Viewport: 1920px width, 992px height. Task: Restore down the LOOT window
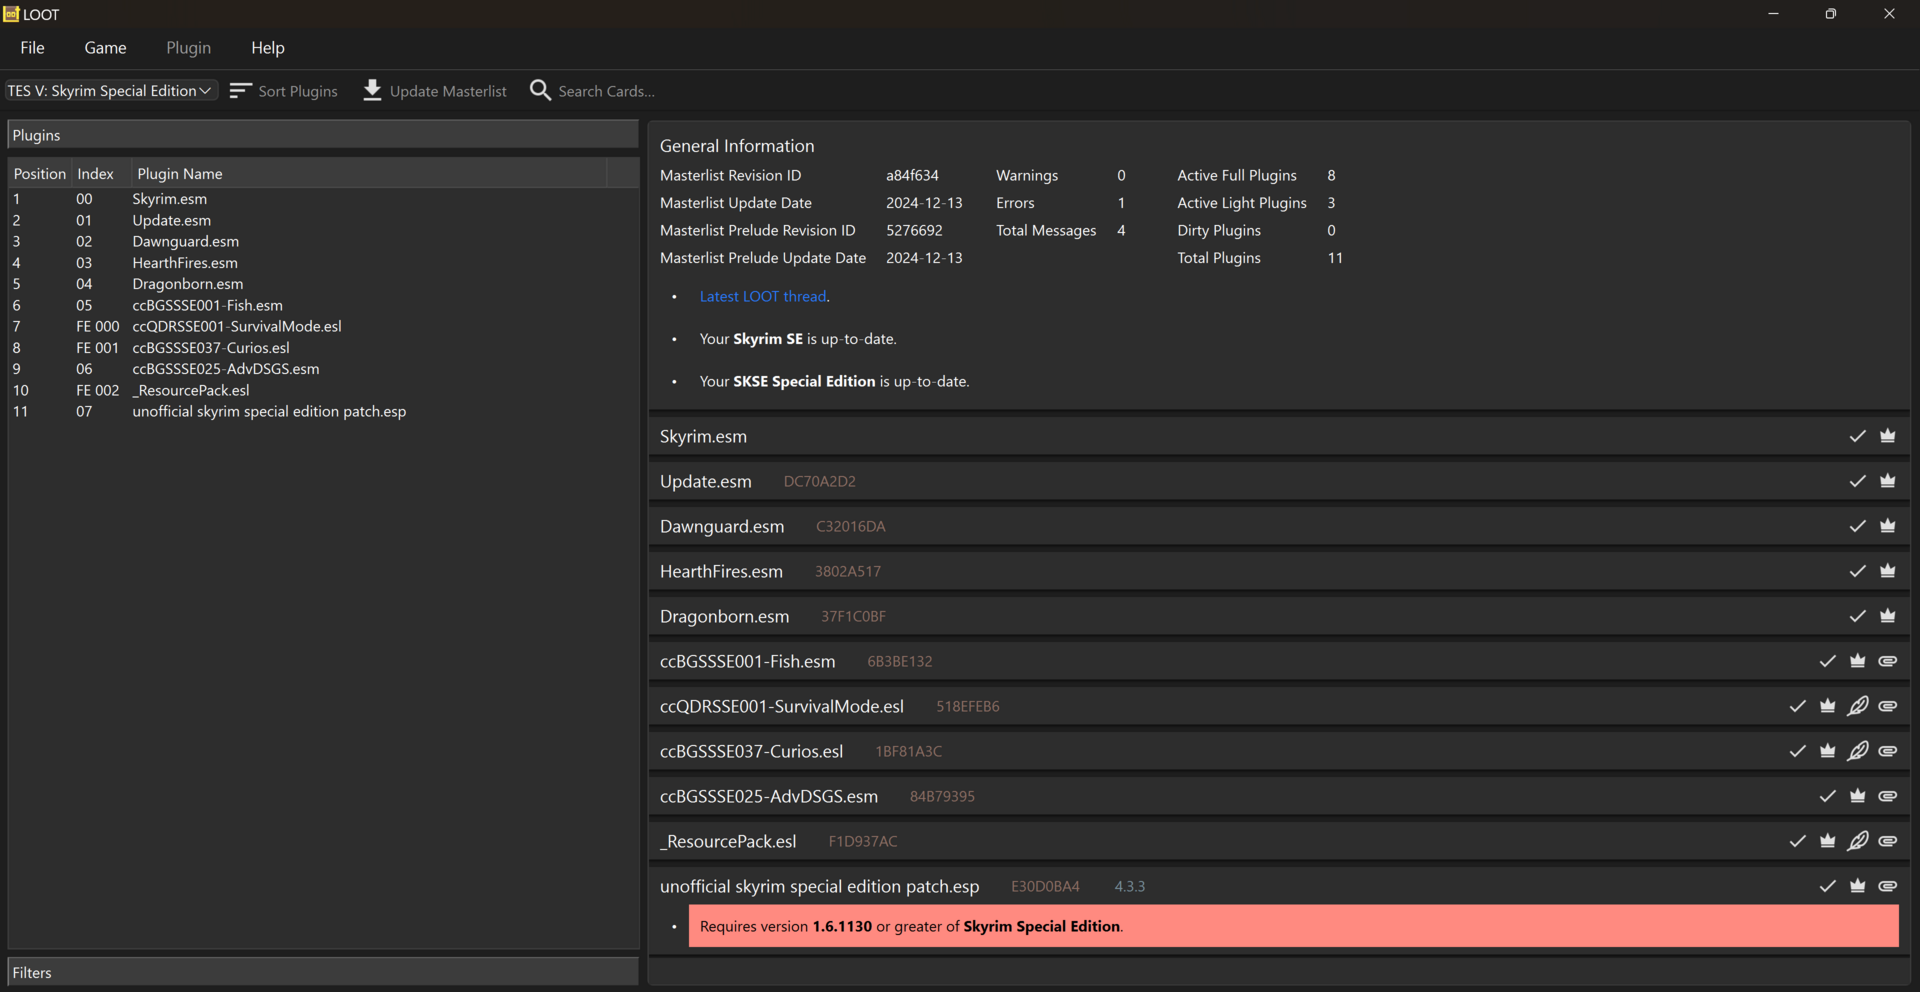pyautogui.click(x=1831, y=14)
